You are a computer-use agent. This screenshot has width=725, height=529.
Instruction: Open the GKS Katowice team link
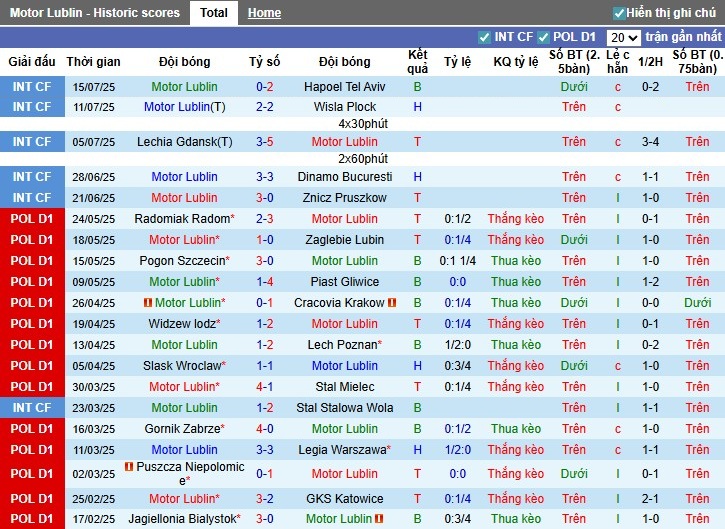[345, 499]
